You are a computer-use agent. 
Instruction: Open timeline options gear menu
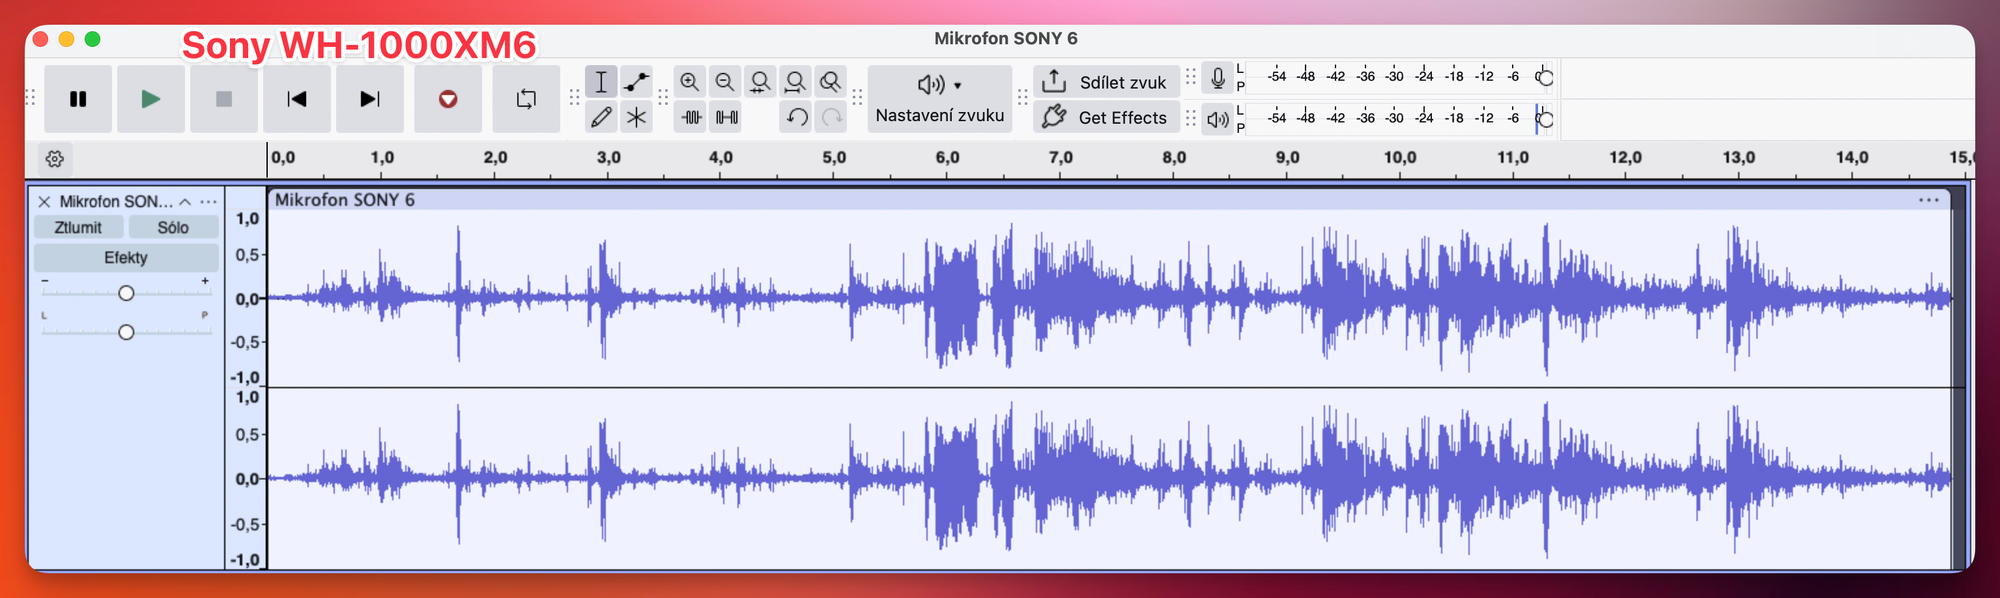55,159
